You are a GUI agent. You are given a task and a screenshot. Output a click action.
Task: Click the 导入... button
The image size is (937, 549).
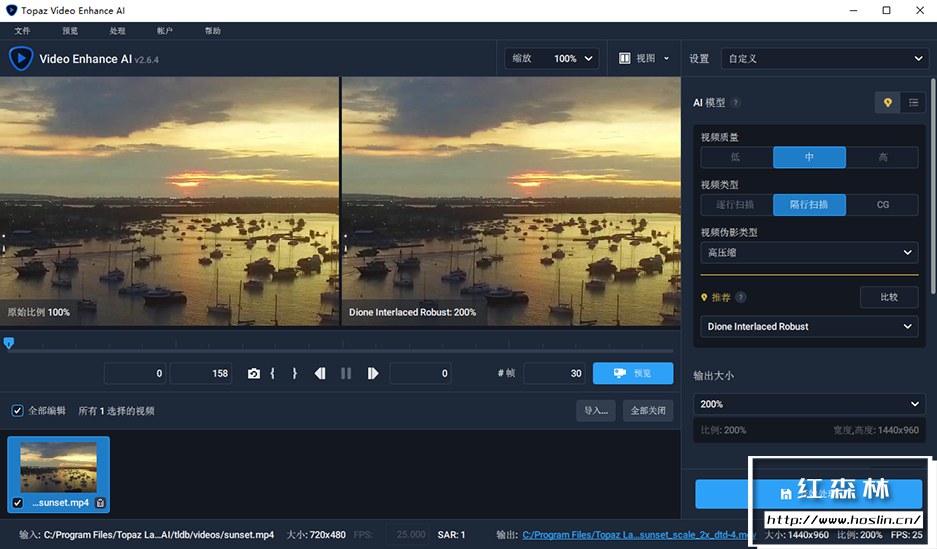point(596,410)
